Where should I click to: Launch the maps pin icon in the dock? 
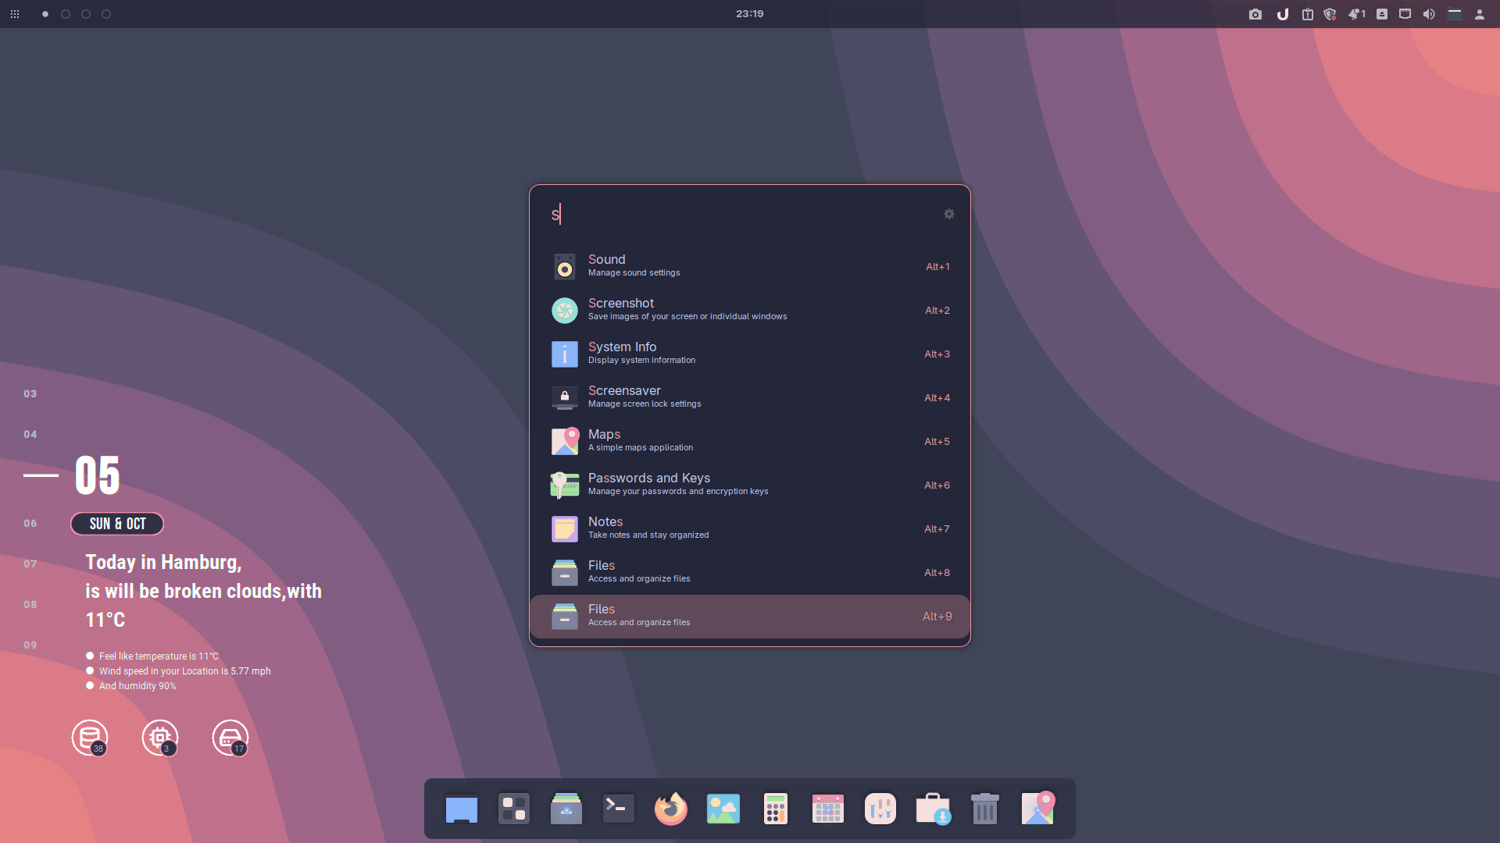click(x=1038, y=809)
